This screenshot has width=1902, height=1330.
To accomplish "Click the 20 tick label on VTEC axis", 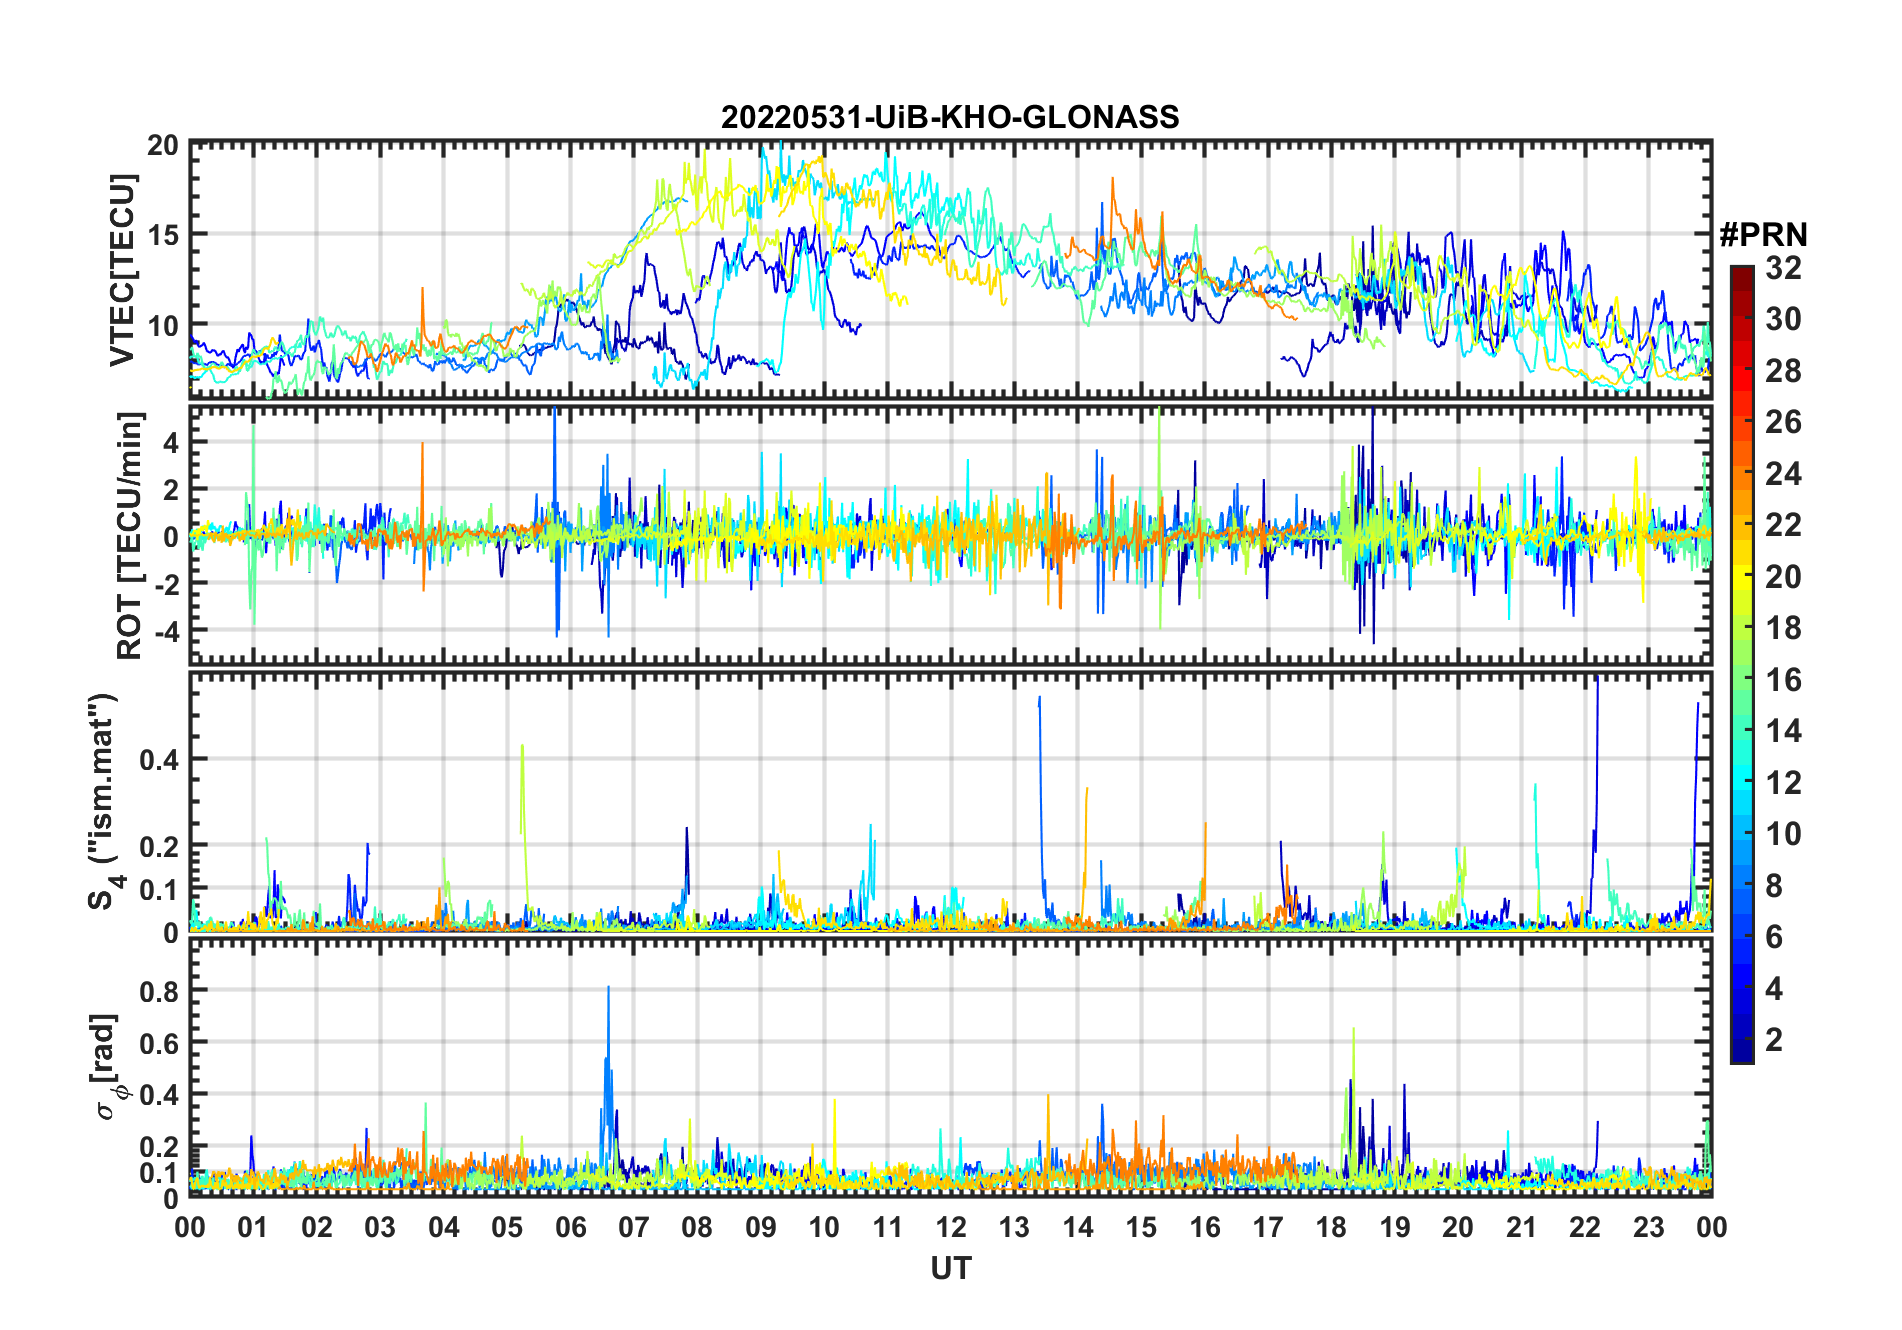I will click(163, 145).
